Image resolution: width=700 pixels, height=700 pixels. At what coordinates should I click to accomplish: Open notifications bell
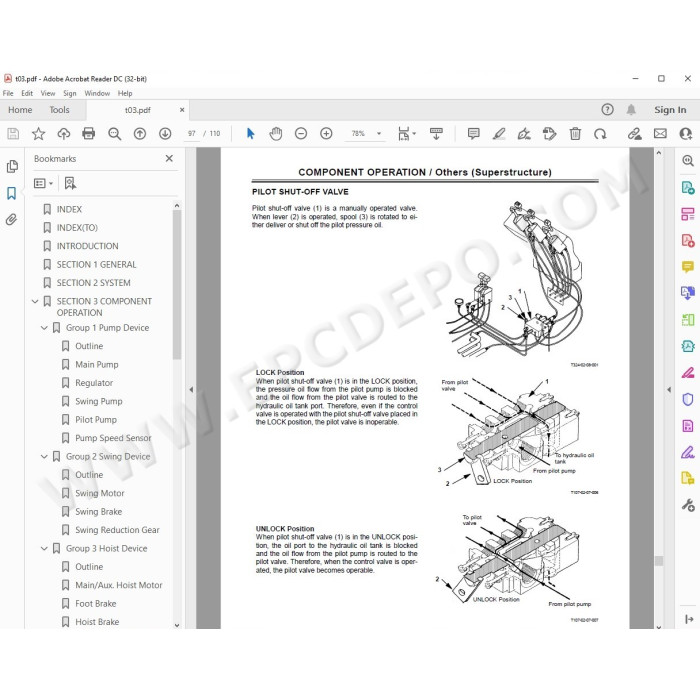tap(631, 109)
